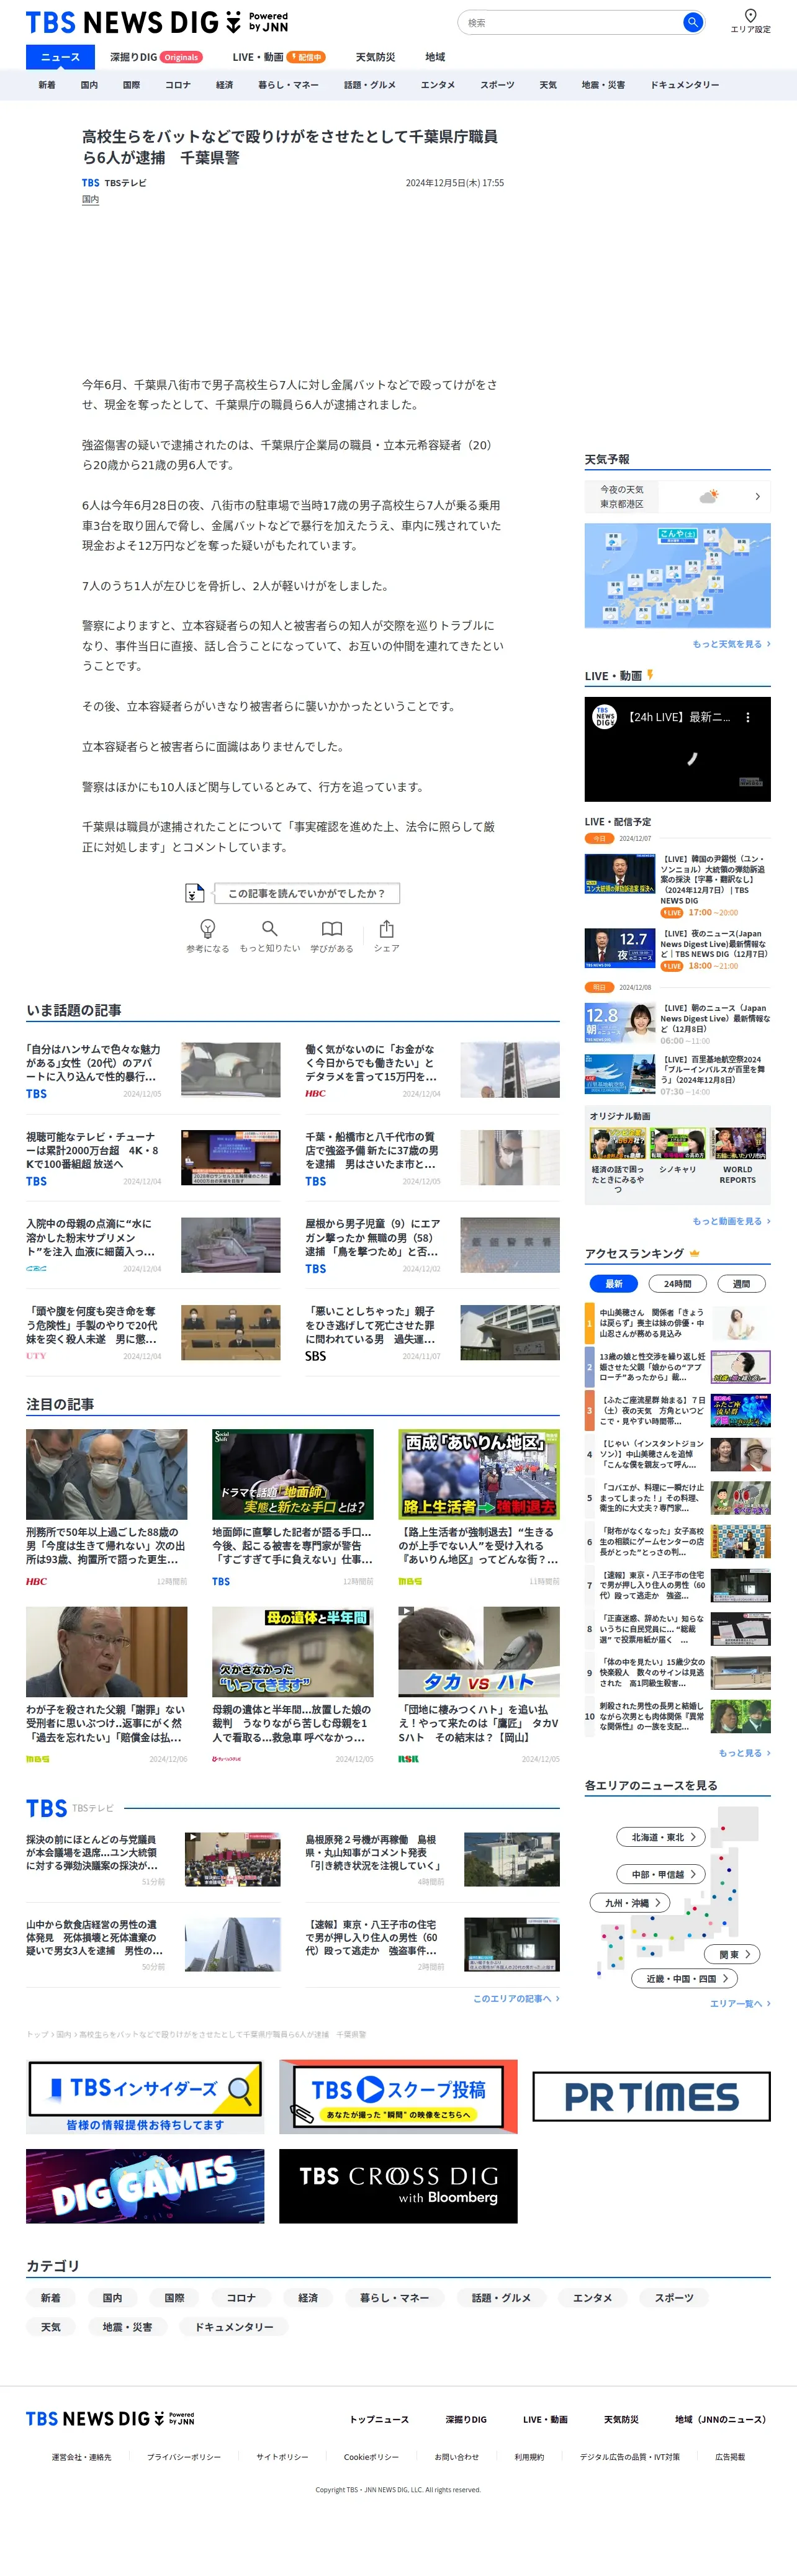Select the ニュース main tab
Screen dimensions: 797x2576
pyautogui.click(x=60, y=57)
